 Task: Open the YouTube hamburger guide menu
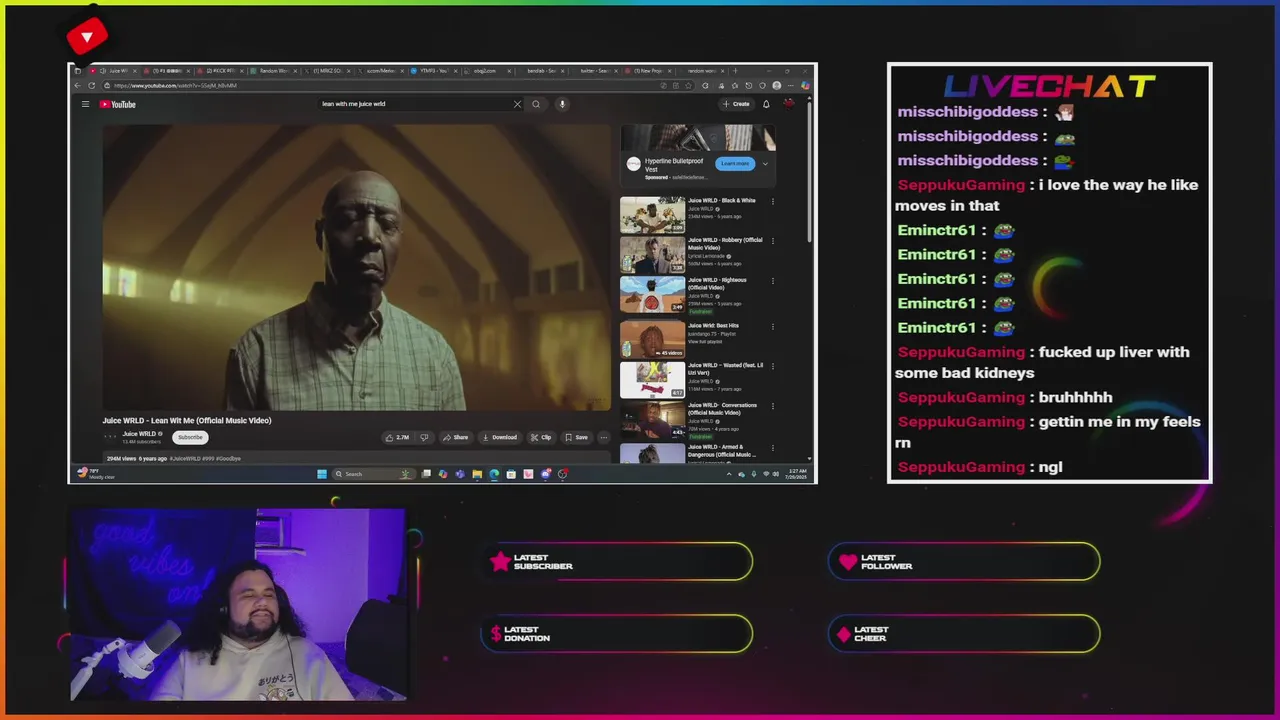click(85, 104)
